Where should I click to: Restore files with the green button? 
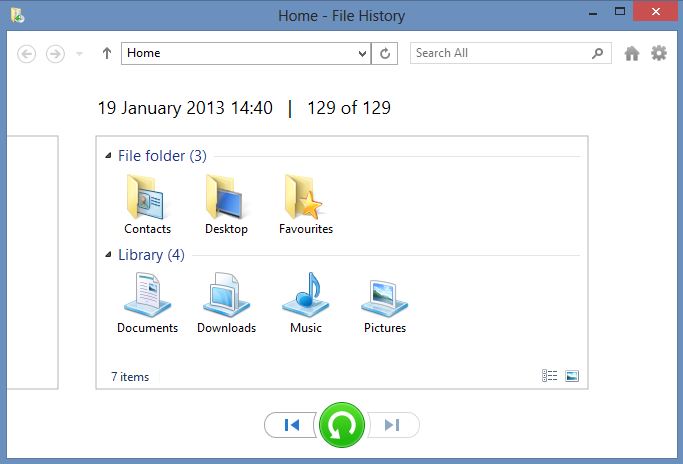pyautogui.click(x=342, y=425)
